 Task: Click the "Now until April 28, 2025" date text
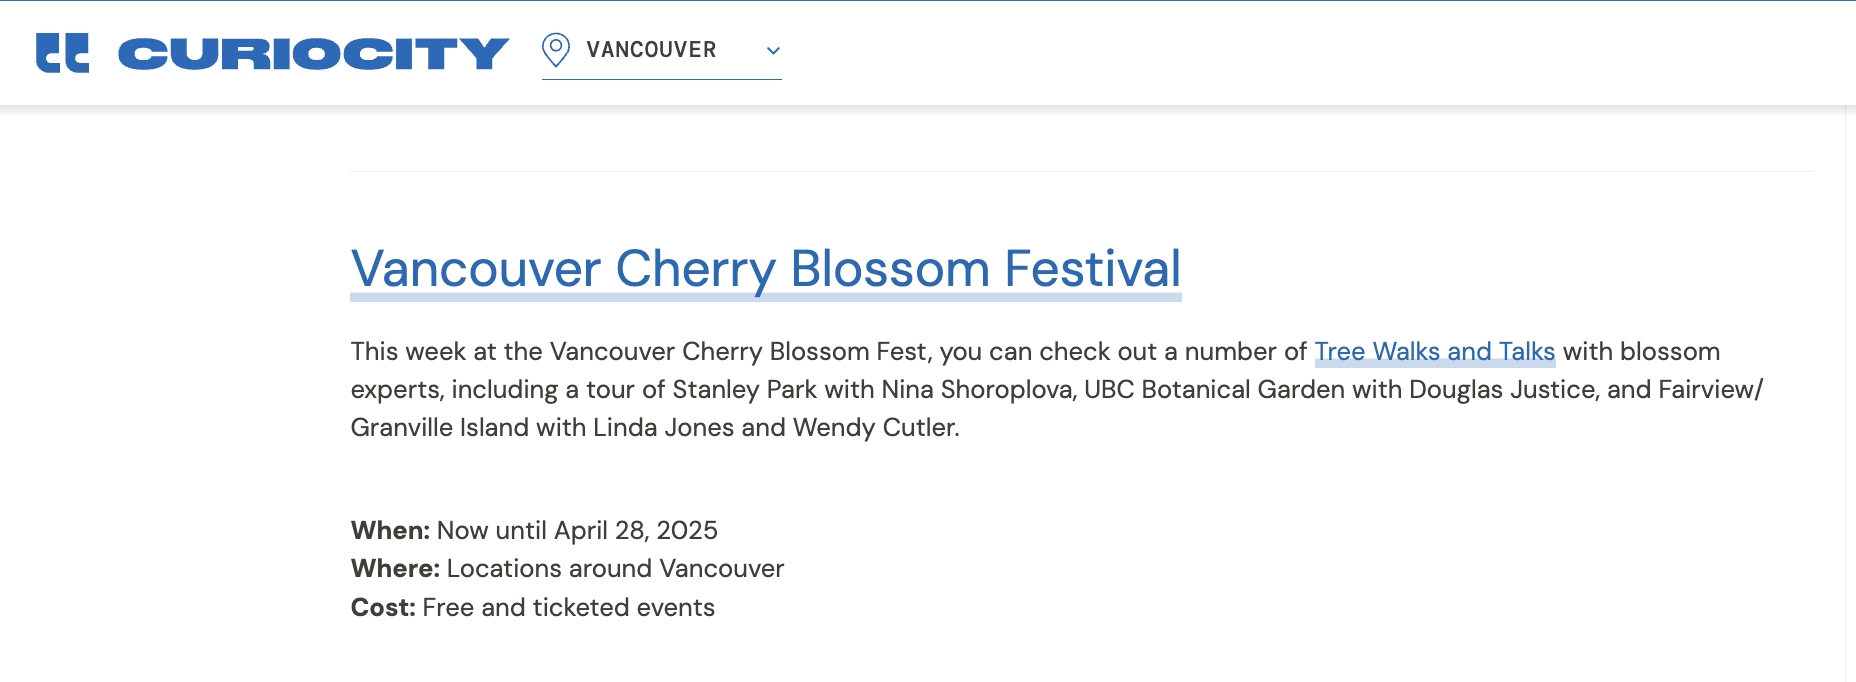pyautogui.click(x=577, y=530)
